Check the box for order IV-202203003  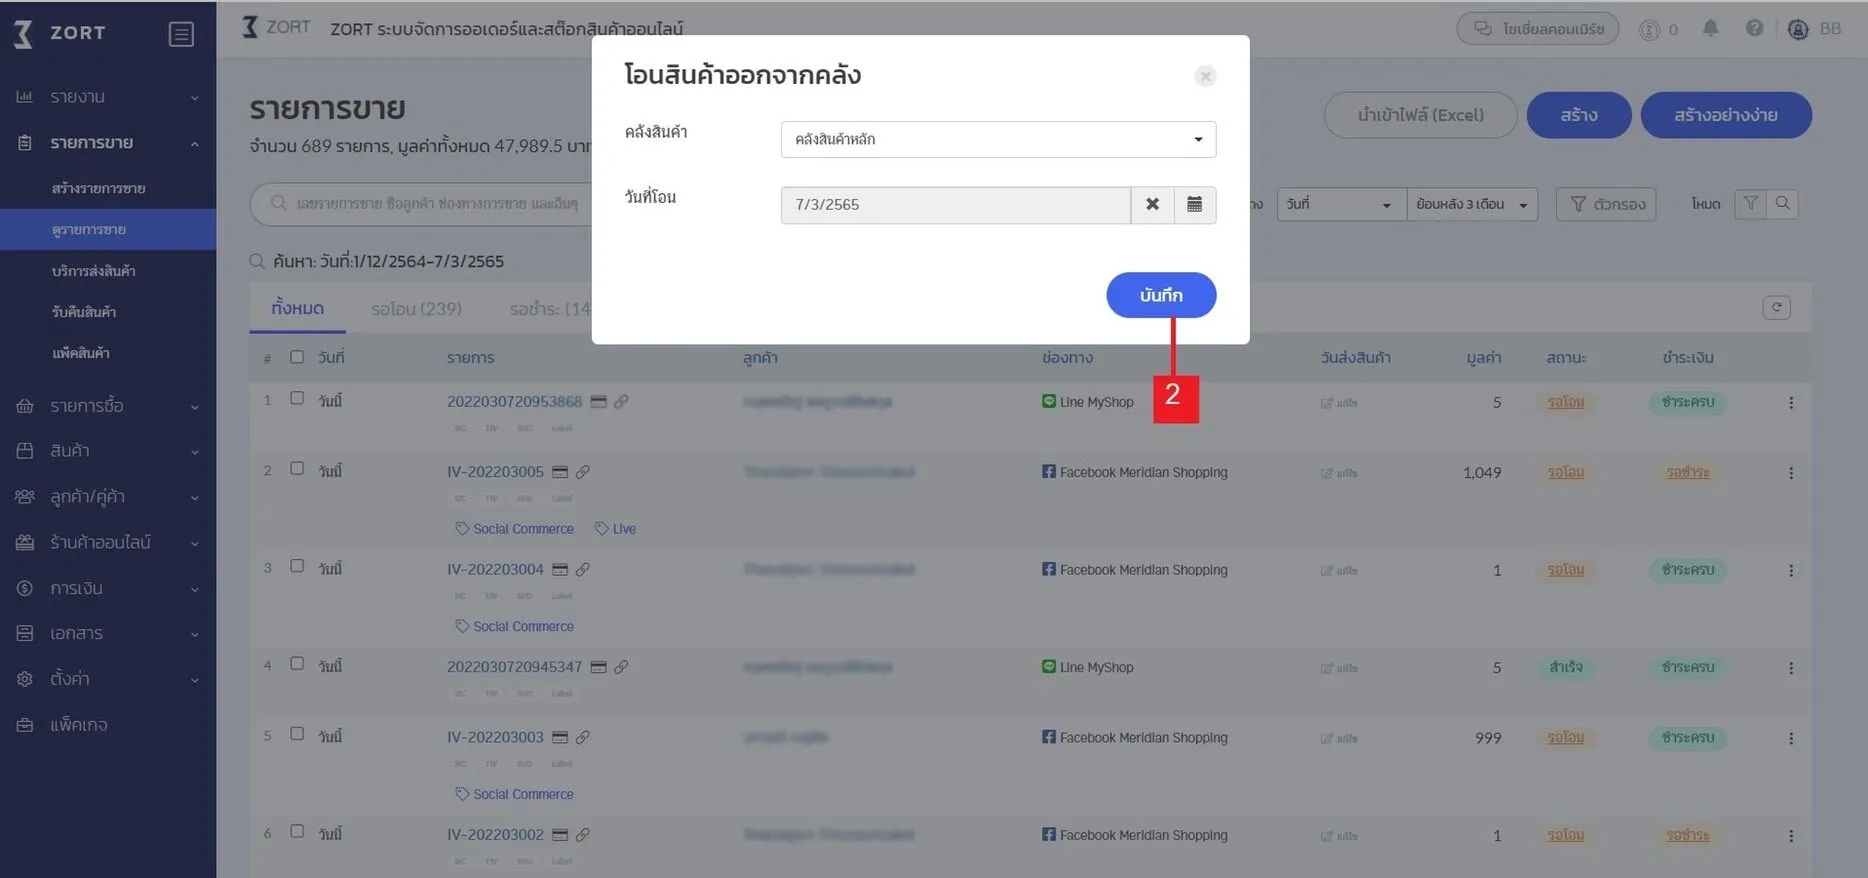click(x=297, y=734)
